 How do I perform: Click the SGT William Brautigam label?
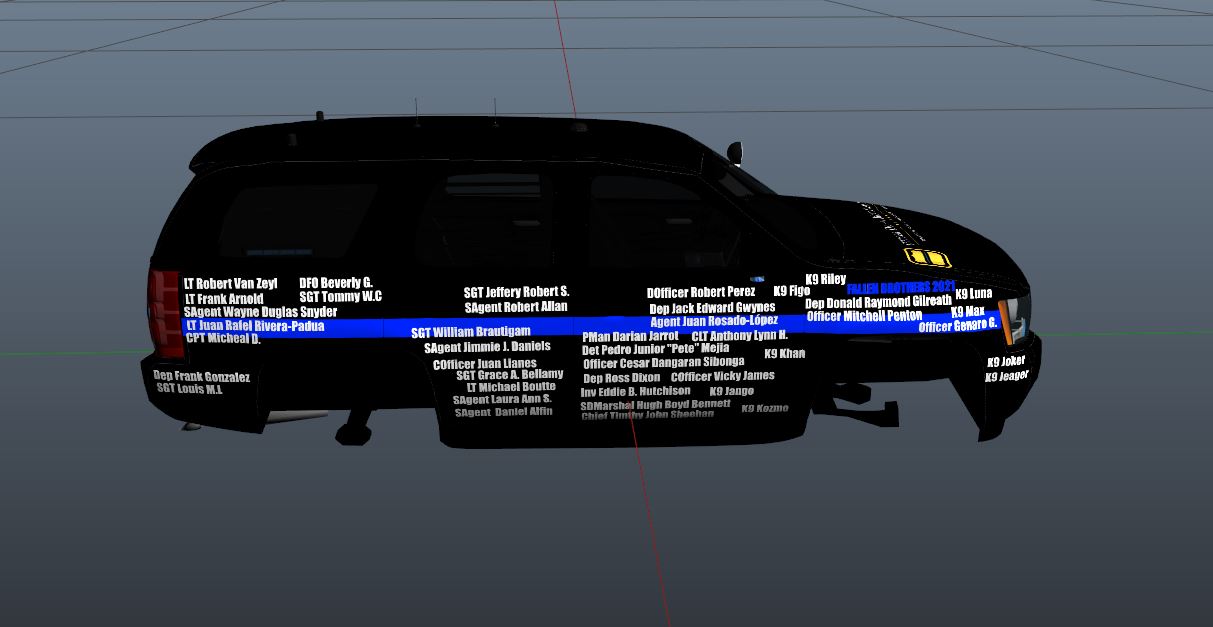(x=470, y=332)
